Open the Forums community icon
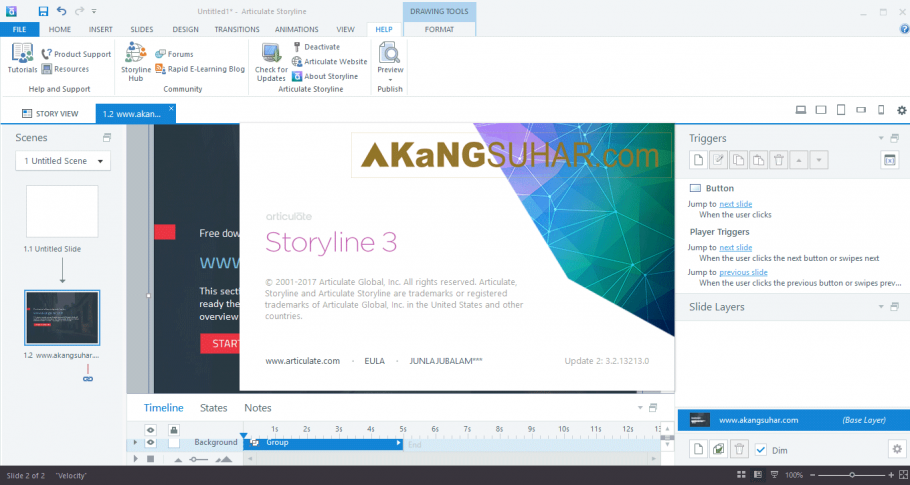Viewport: 910px width, 485px height. 160,54
